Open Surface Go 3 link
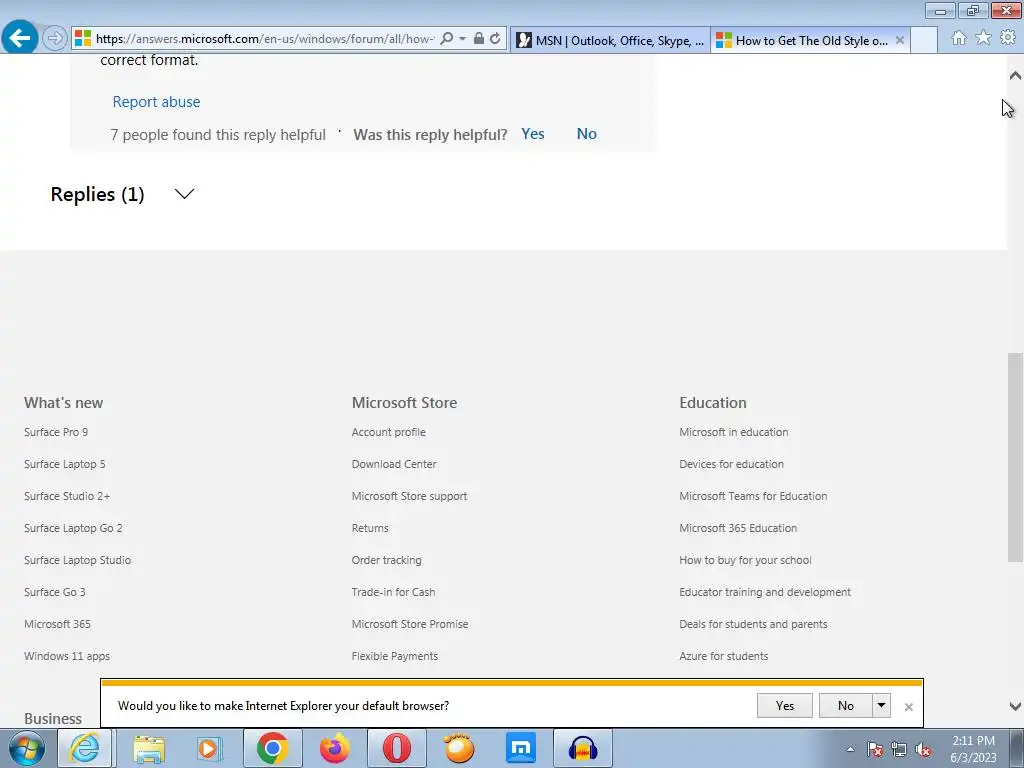Viewport: 1024px width, 768px height. click(x=55, y=592)
